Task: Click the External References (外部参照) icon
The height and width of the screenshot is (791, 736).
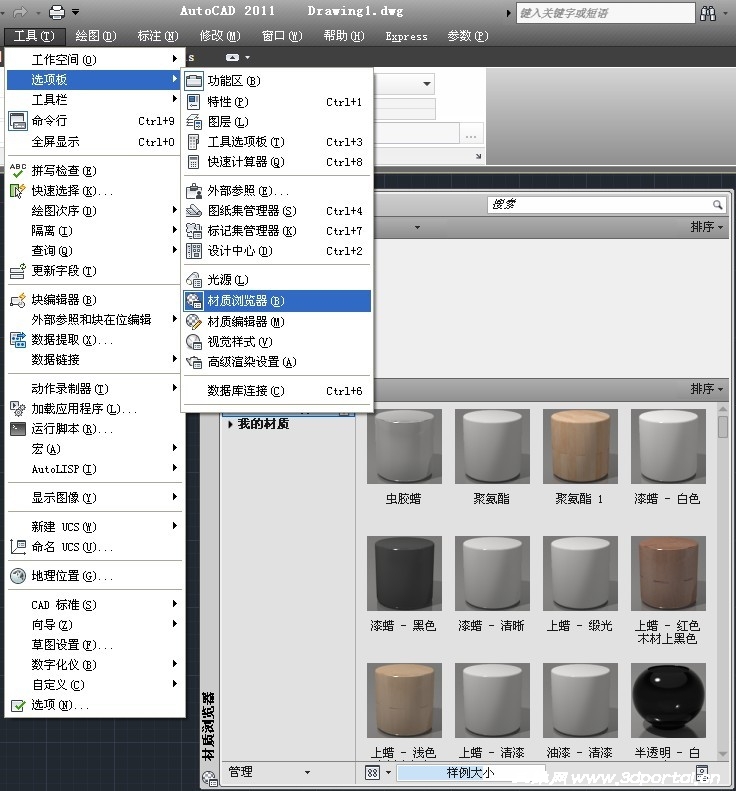Action: coord(194,191)
